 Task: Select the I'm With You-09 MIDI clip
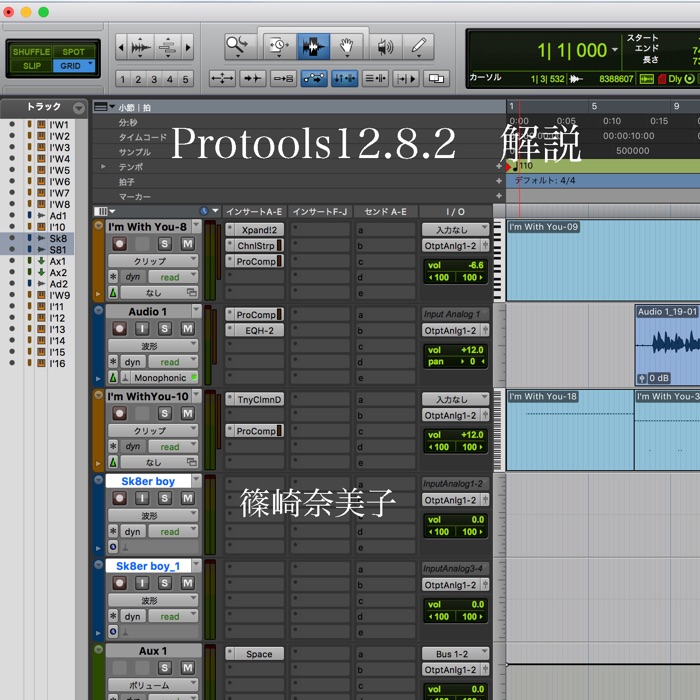pyautogui.click(x=603, y=260)
